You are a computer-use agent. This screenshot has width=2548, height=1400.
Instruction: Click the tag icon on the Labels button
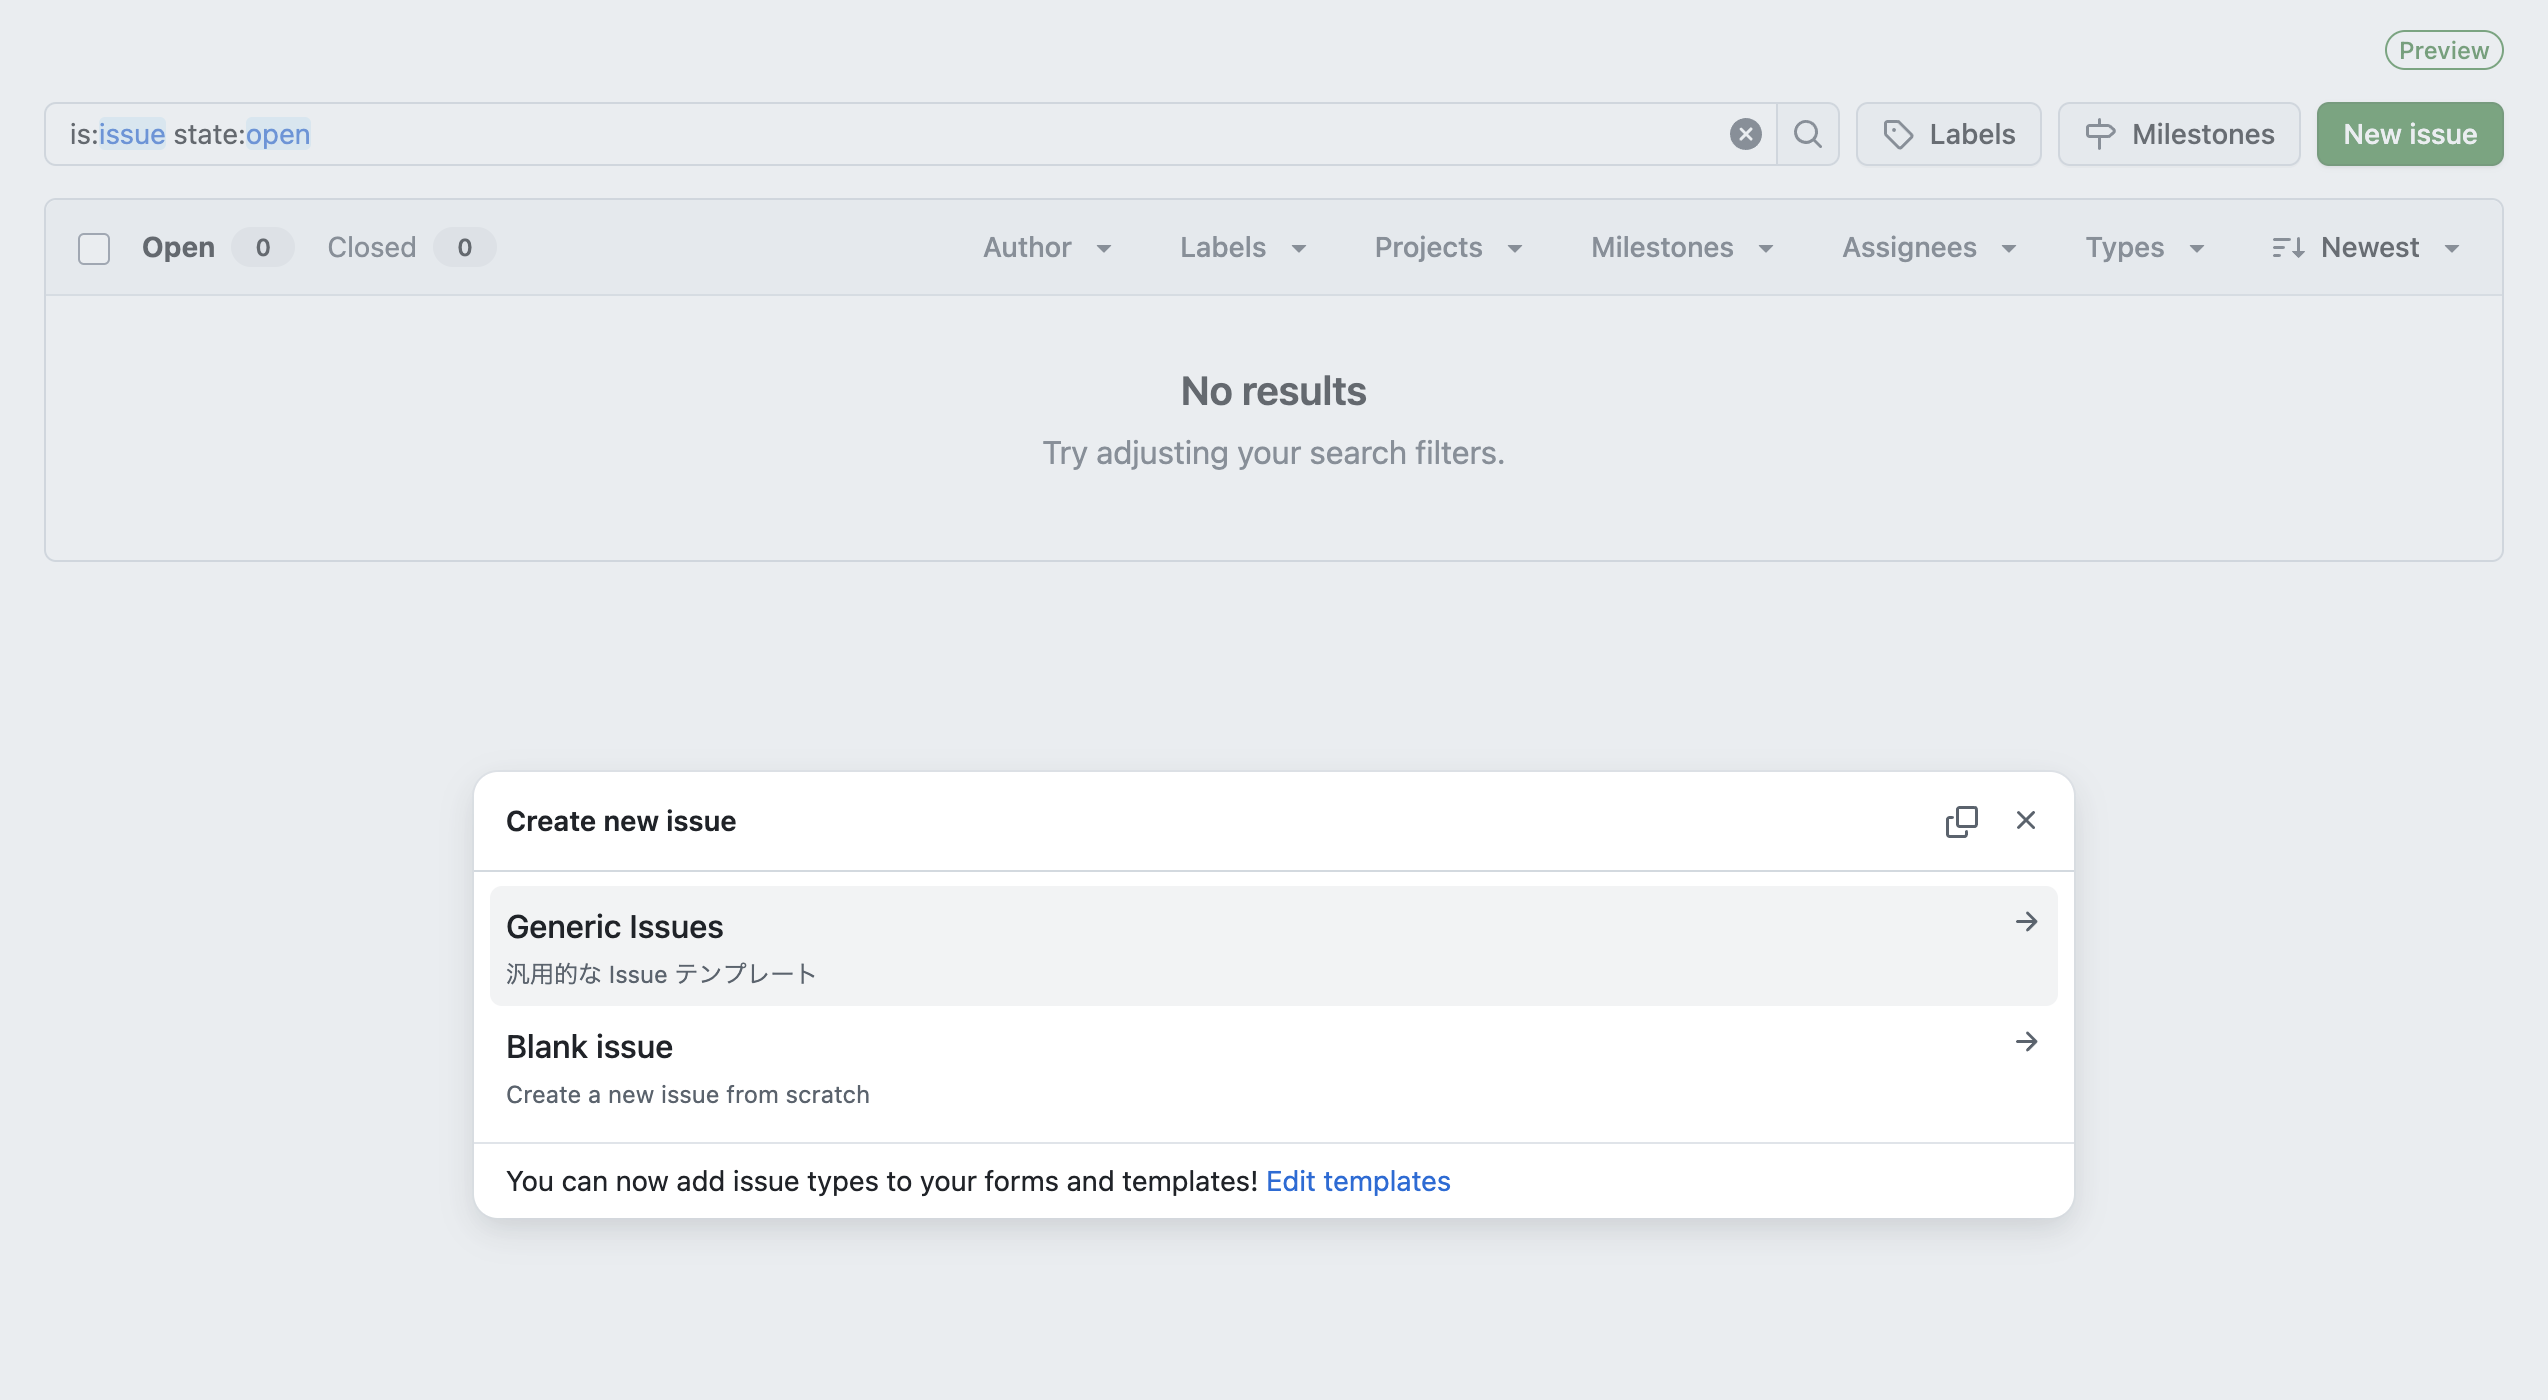(1898, 133)
